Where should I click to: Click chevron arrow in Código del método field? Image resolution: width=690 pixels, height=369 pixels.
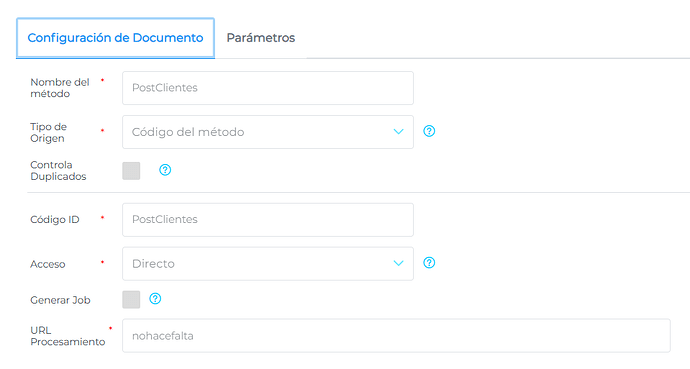point(398,132)
